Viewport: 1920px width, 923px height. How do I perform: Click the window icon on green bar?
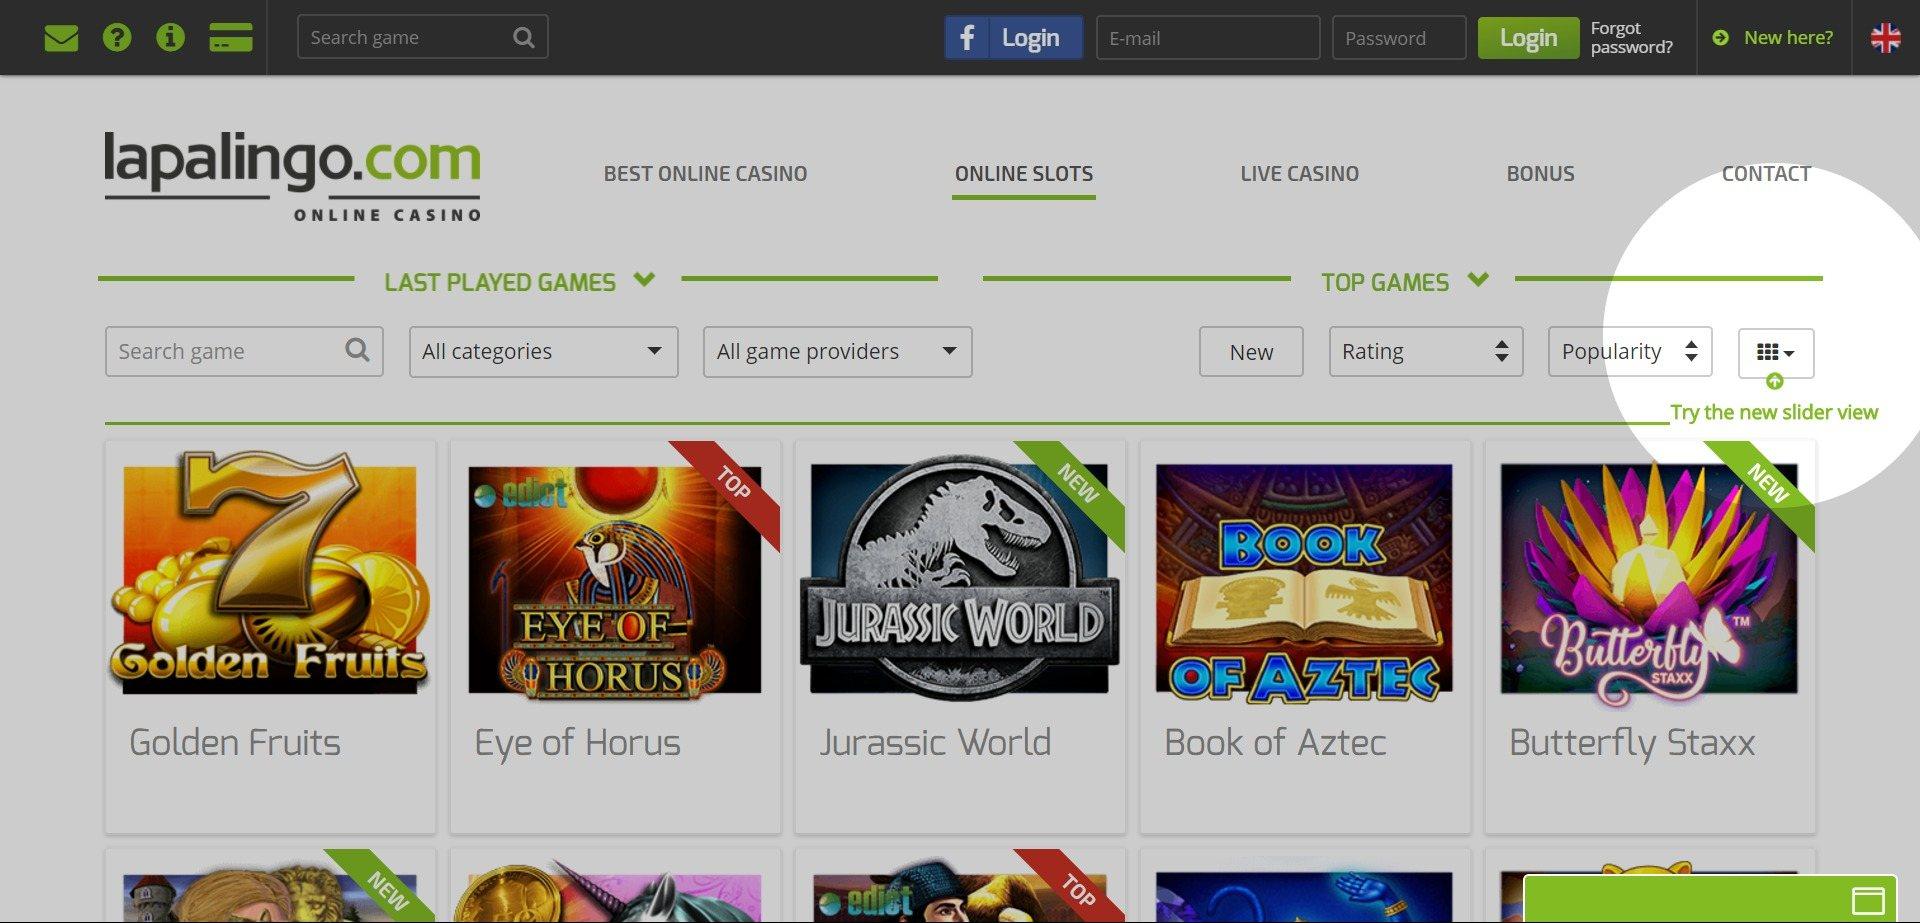point(1868,900)
